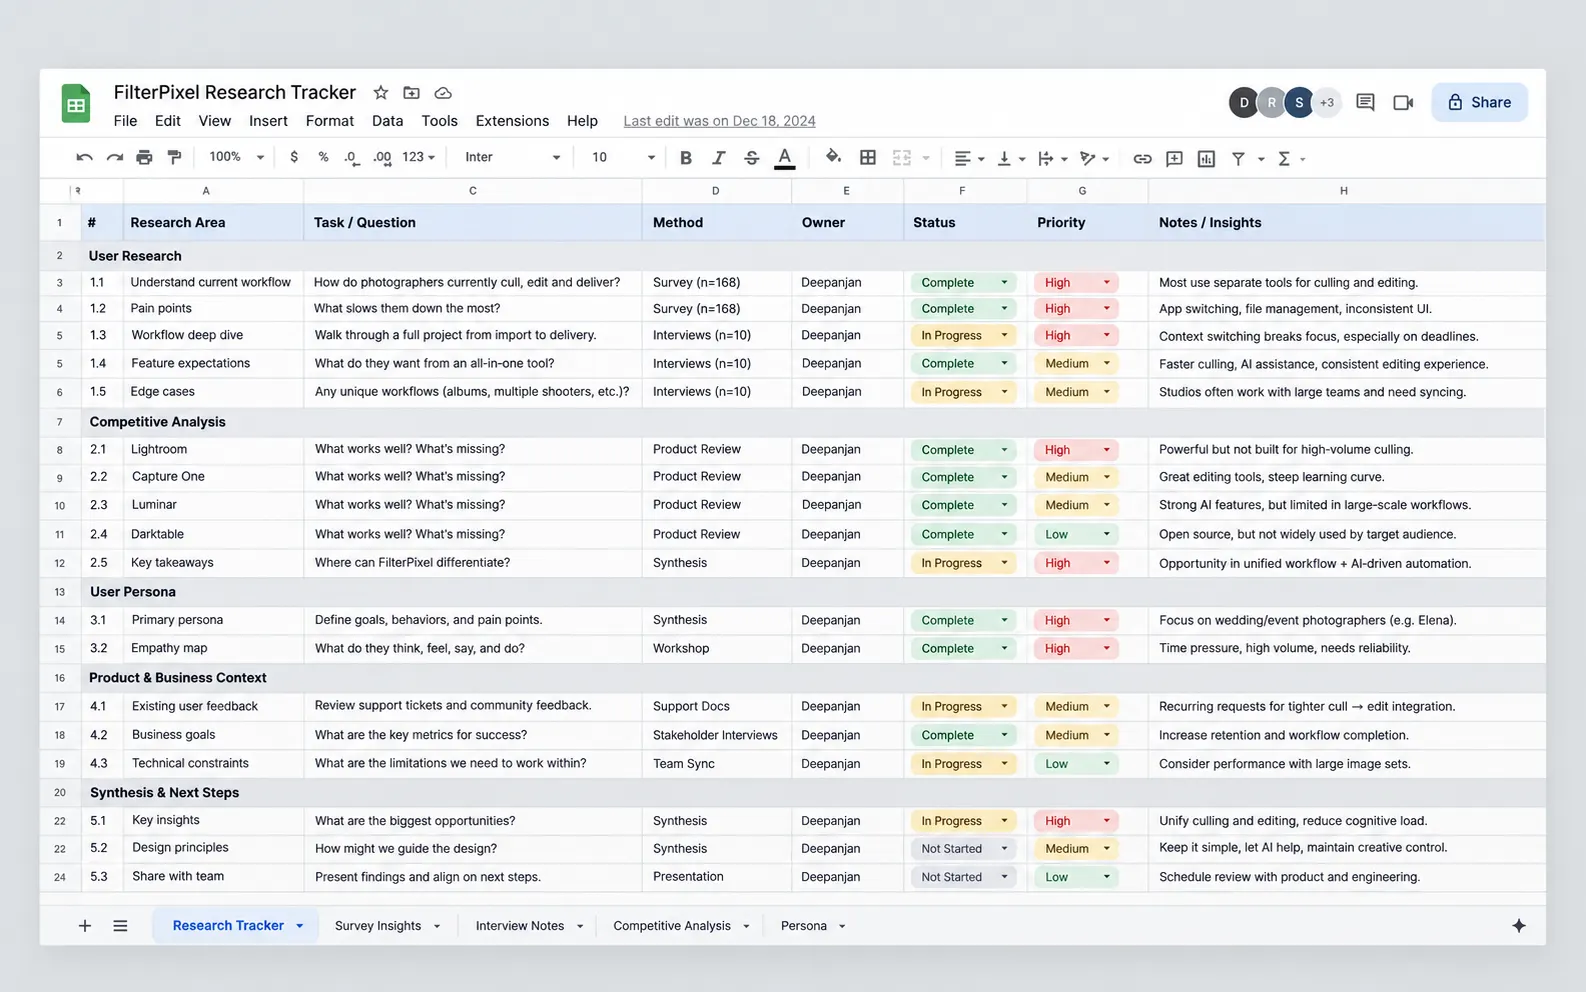The image size is (1586, 992).
Task: Increase decimal places
Action: pos(382,157)
